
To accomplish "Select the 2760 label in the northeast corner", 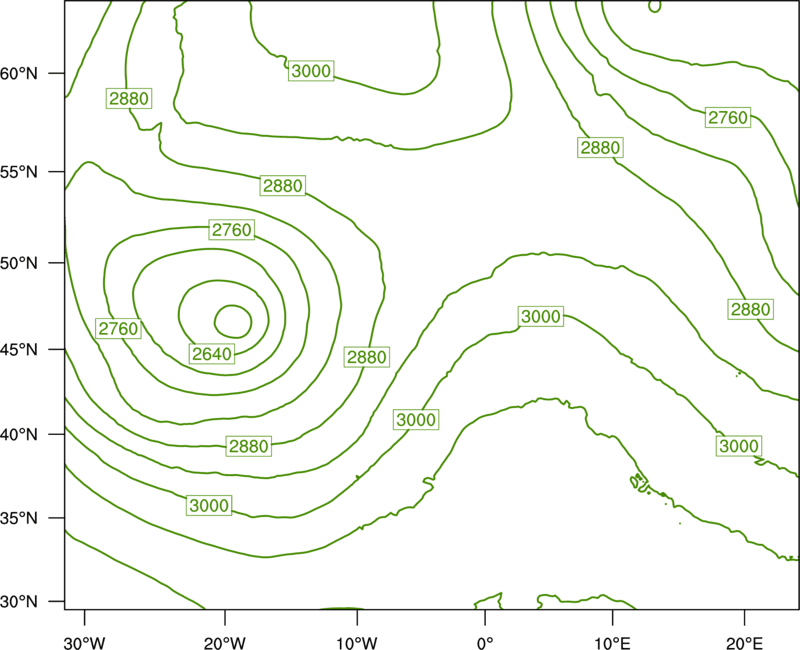I will 728,117.
